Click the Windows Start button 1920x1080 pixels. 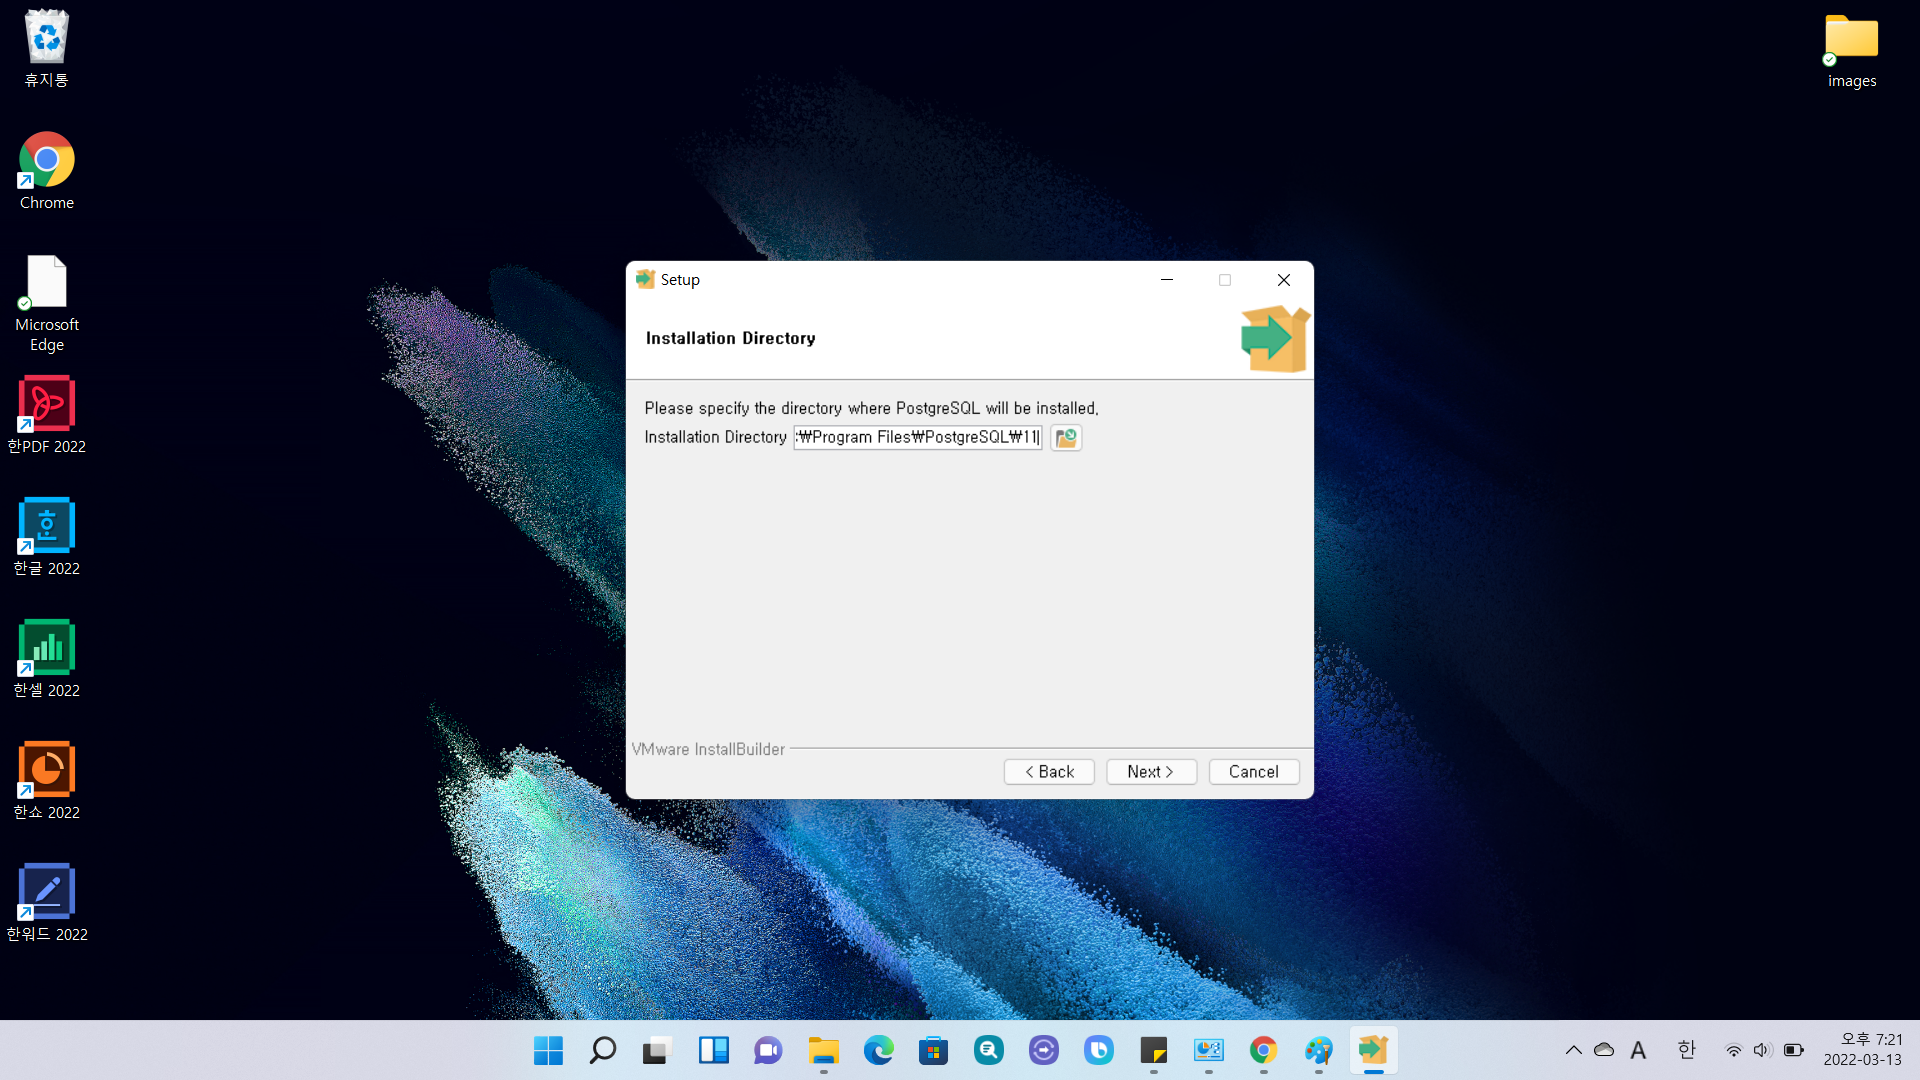click(x=548, y=1051)
